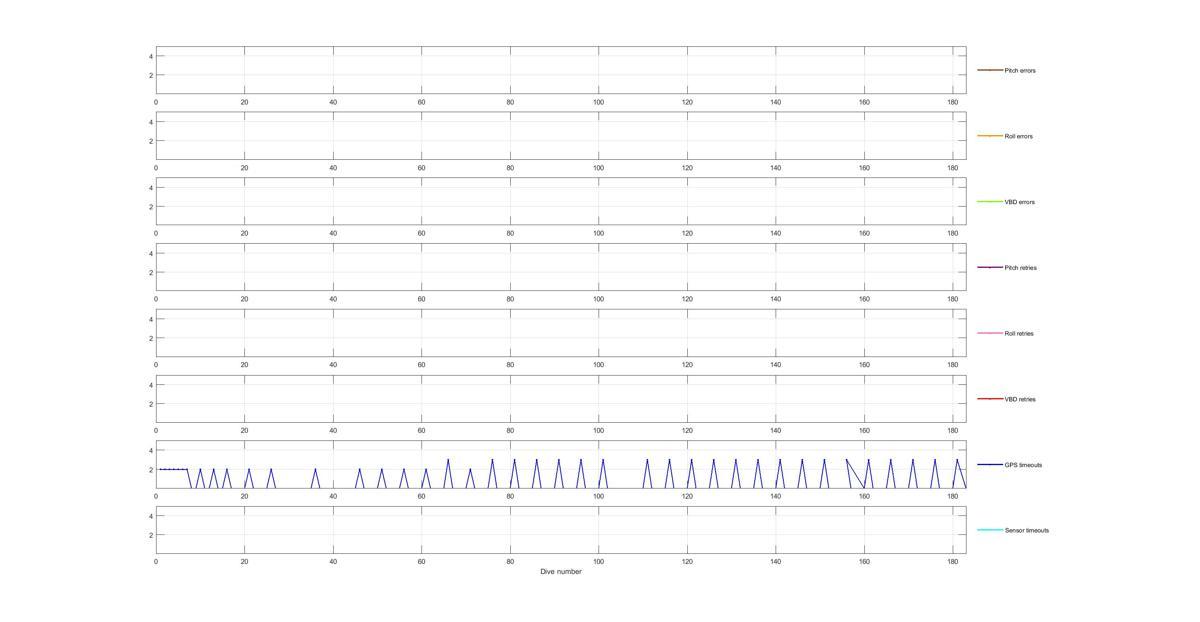Viewport: 1200px width, 622px height.
Task: Select the VBD retries legend label
Action: click(x=1020, y=399)
